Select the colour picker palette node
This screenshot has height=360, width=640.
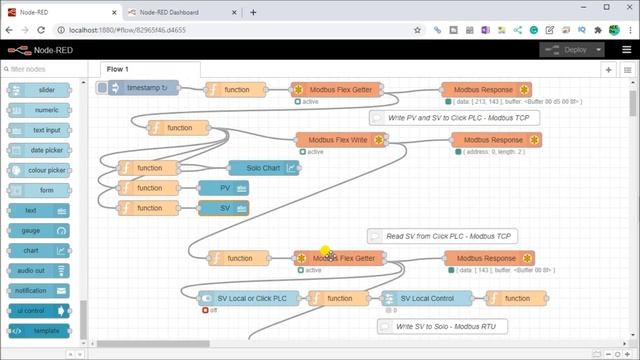pyautogui.click(x=39, y=170)
